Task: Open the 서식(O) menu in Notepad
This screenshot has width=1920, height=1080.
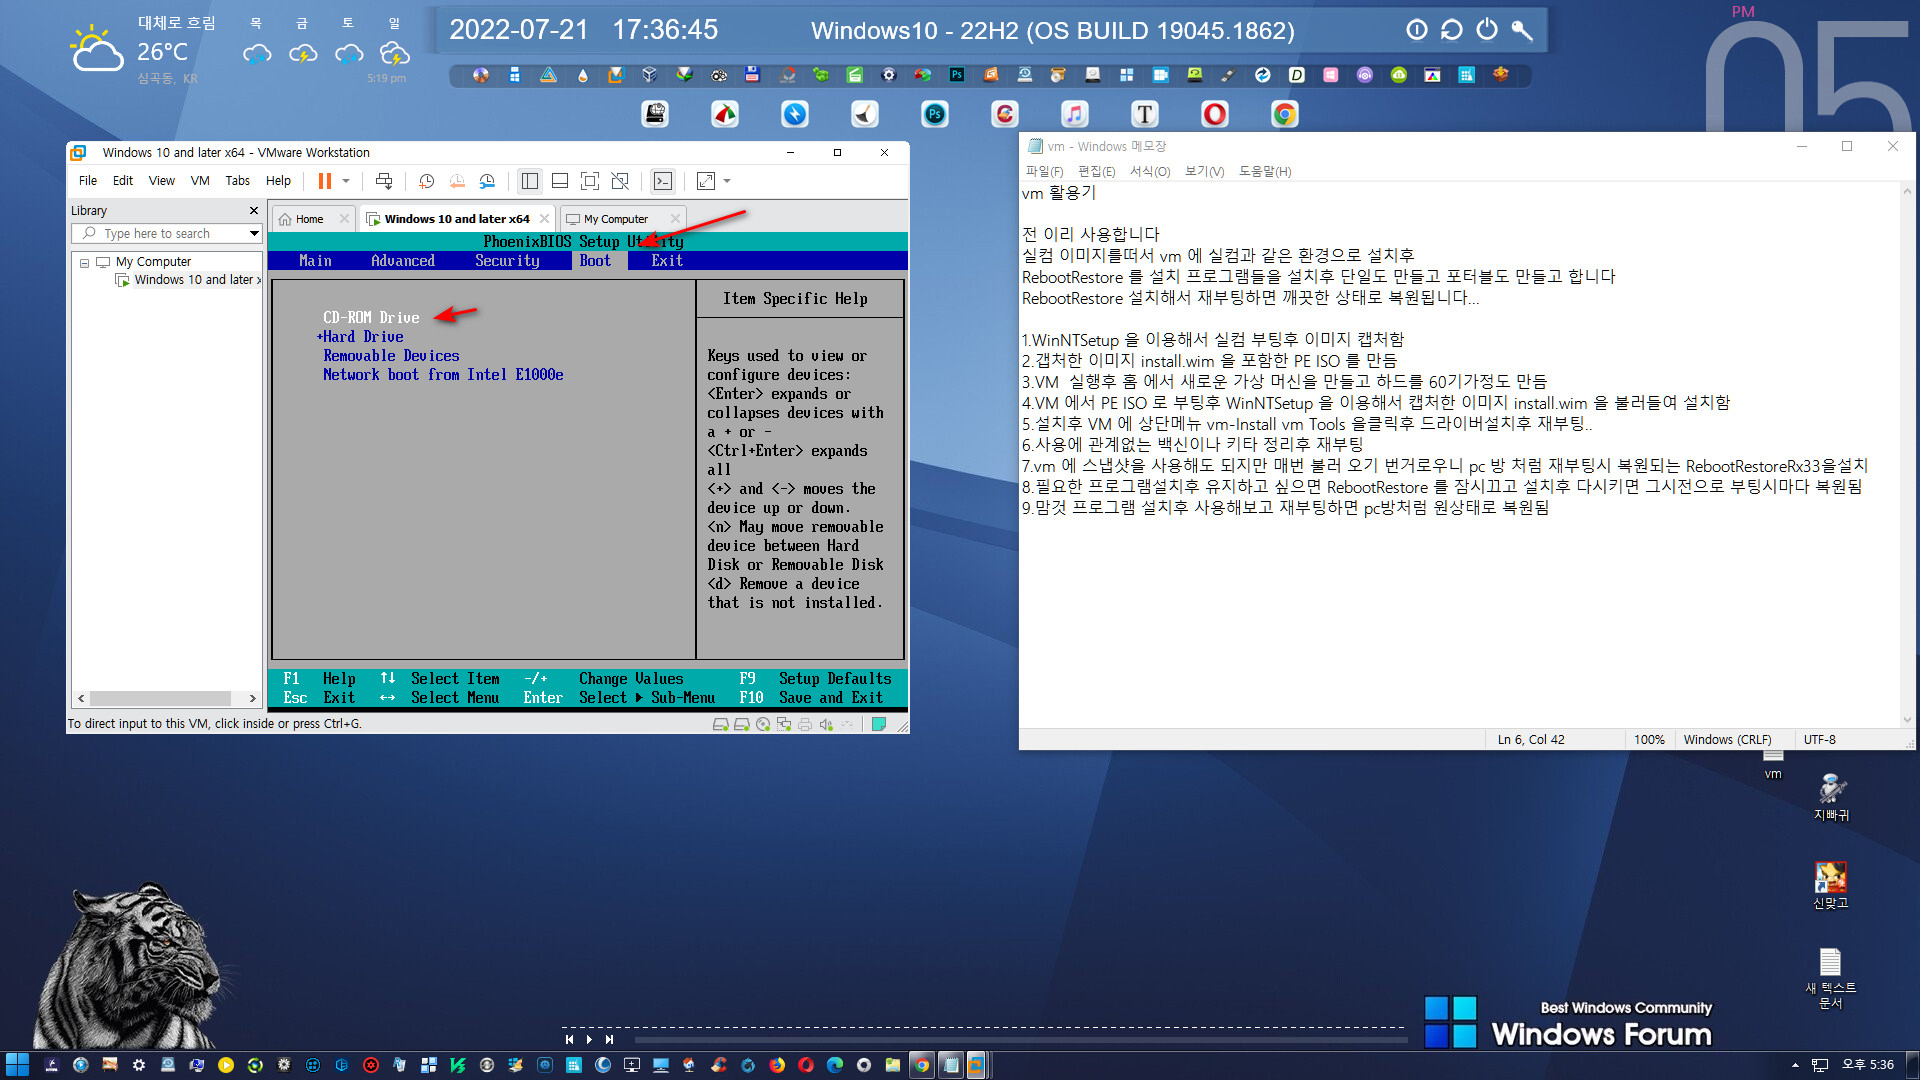Action: point(1150,172)
